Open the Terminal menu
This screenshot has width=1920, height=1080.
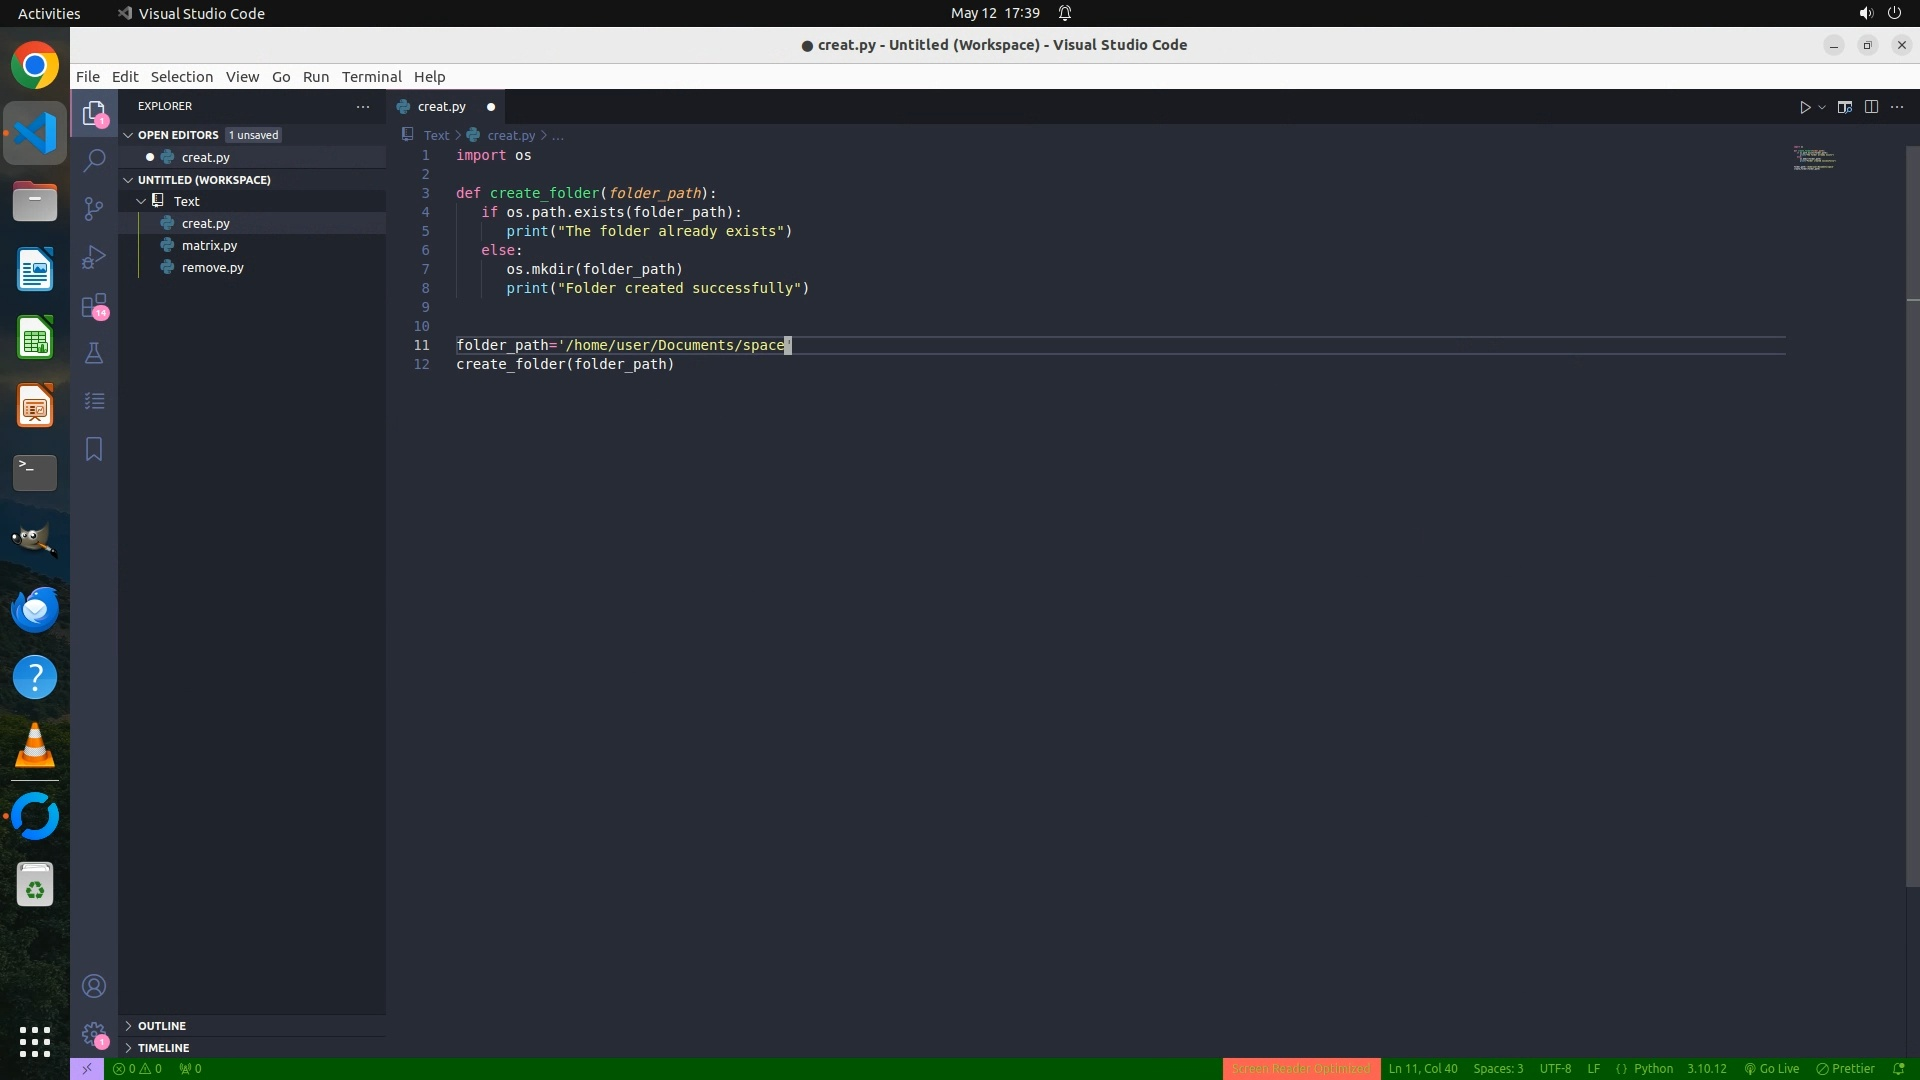tap(371, 77)
